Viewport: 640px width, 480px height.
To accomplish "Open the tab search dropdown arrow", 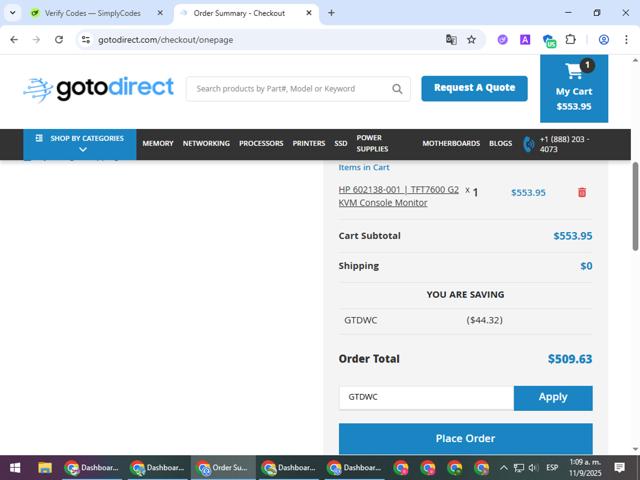I will click(13, 13).
